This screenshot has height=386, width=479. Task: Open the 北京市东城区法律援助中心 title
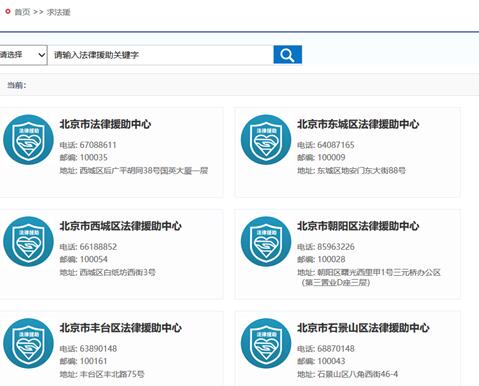tap(358, 124)
